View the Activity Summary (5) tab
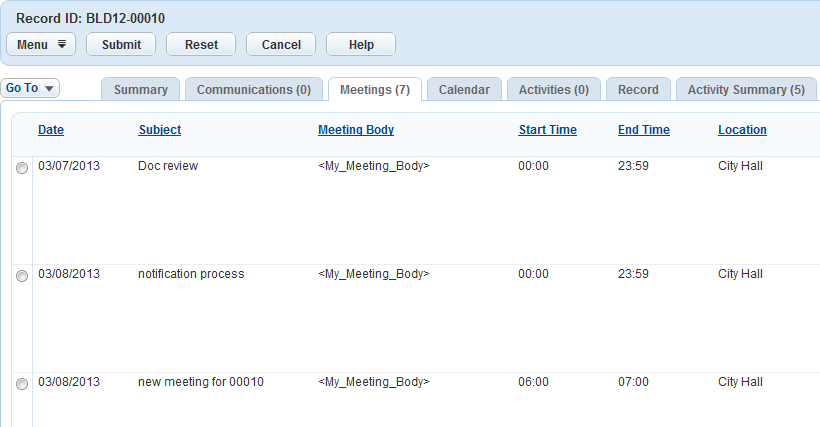Screen dimensions: 820x427 click(x=746, y=90)
